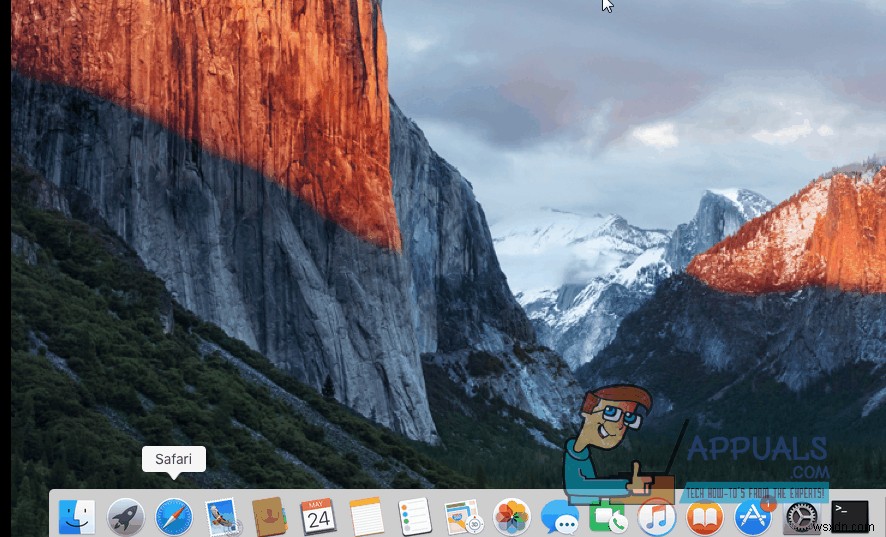886x537 pixels.
Task: Open System Preferences gear icon
Action: tap(802, 517)
